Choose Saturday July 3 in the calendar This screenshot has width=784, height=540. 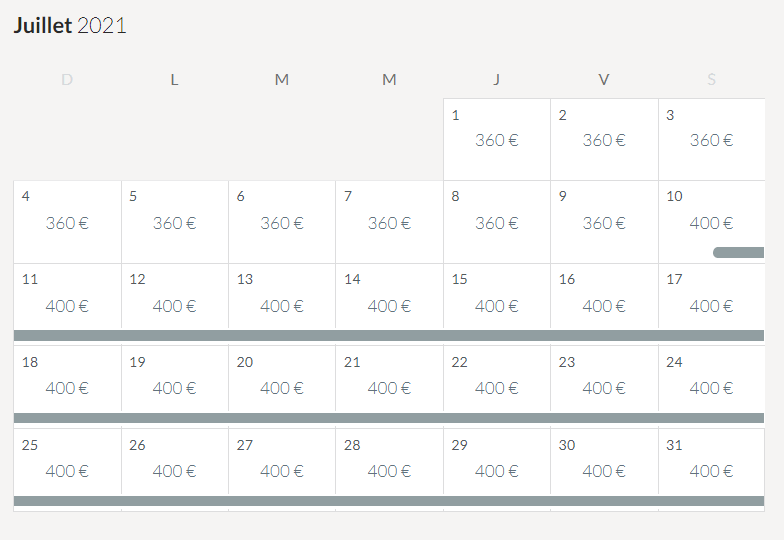711,139
